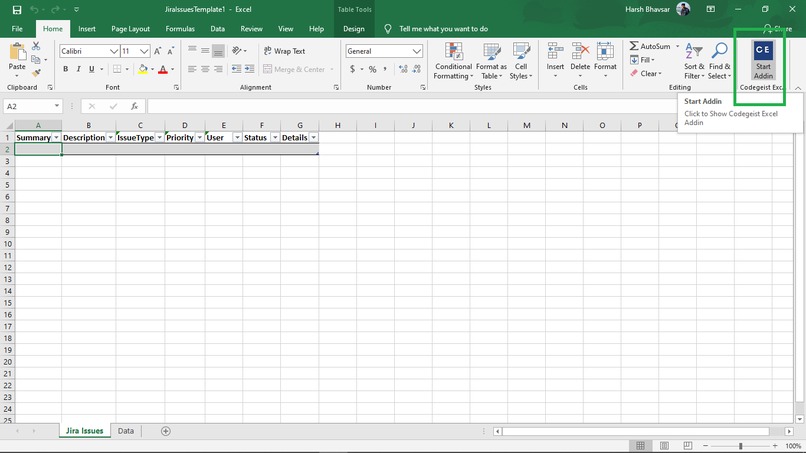Switch to Page Layout view in status bar

[x=664, y=446]
